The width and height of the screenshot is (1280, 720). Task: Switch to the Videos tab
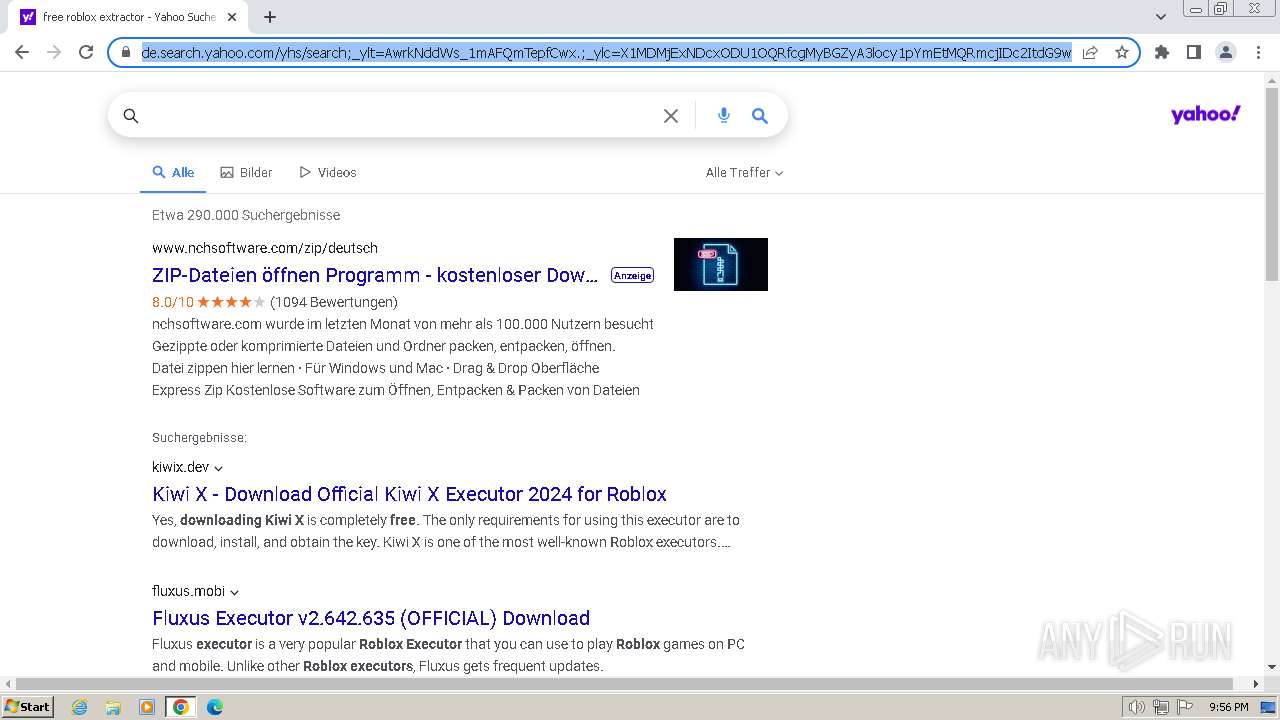tap(327, 172)
